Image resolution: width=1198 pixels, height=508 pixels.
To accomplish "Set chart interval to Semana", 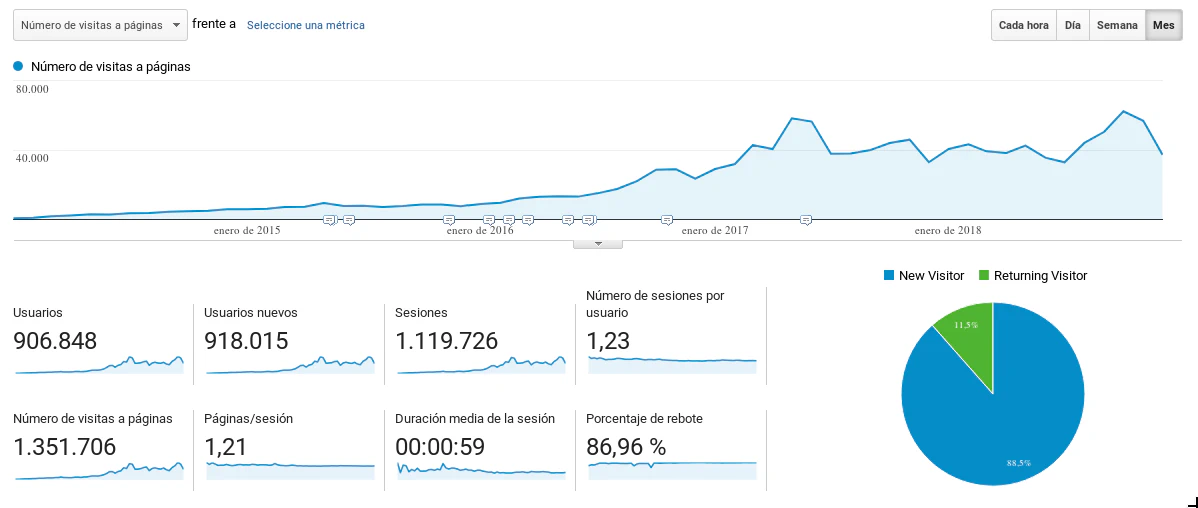I will [1117, 26].
